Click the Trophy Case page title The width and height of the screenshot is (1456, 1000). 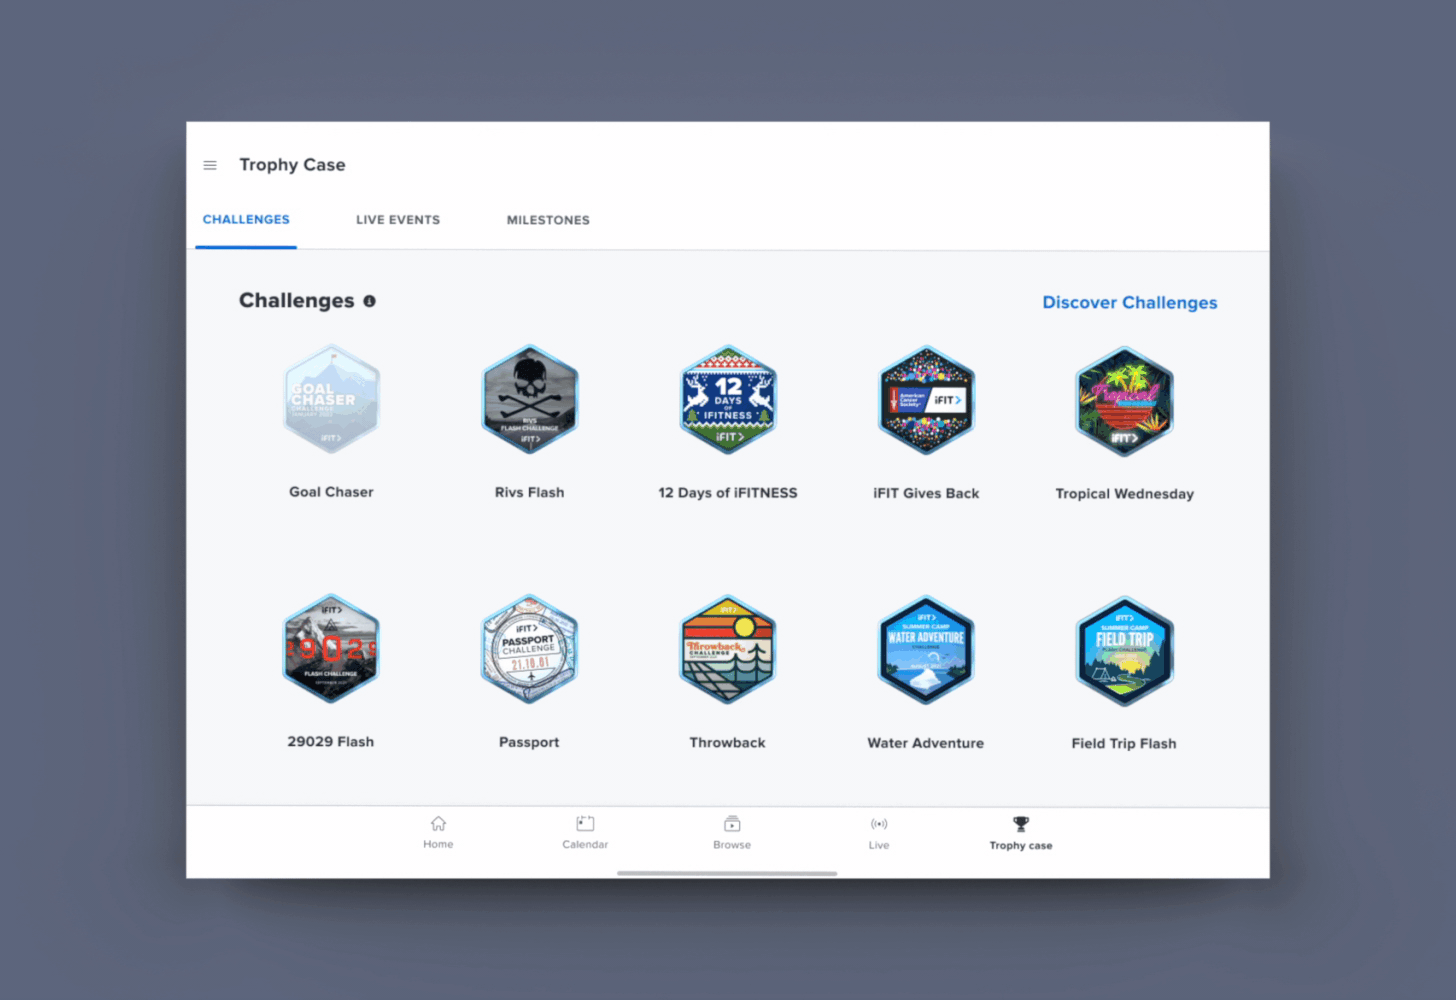point(292,165)
